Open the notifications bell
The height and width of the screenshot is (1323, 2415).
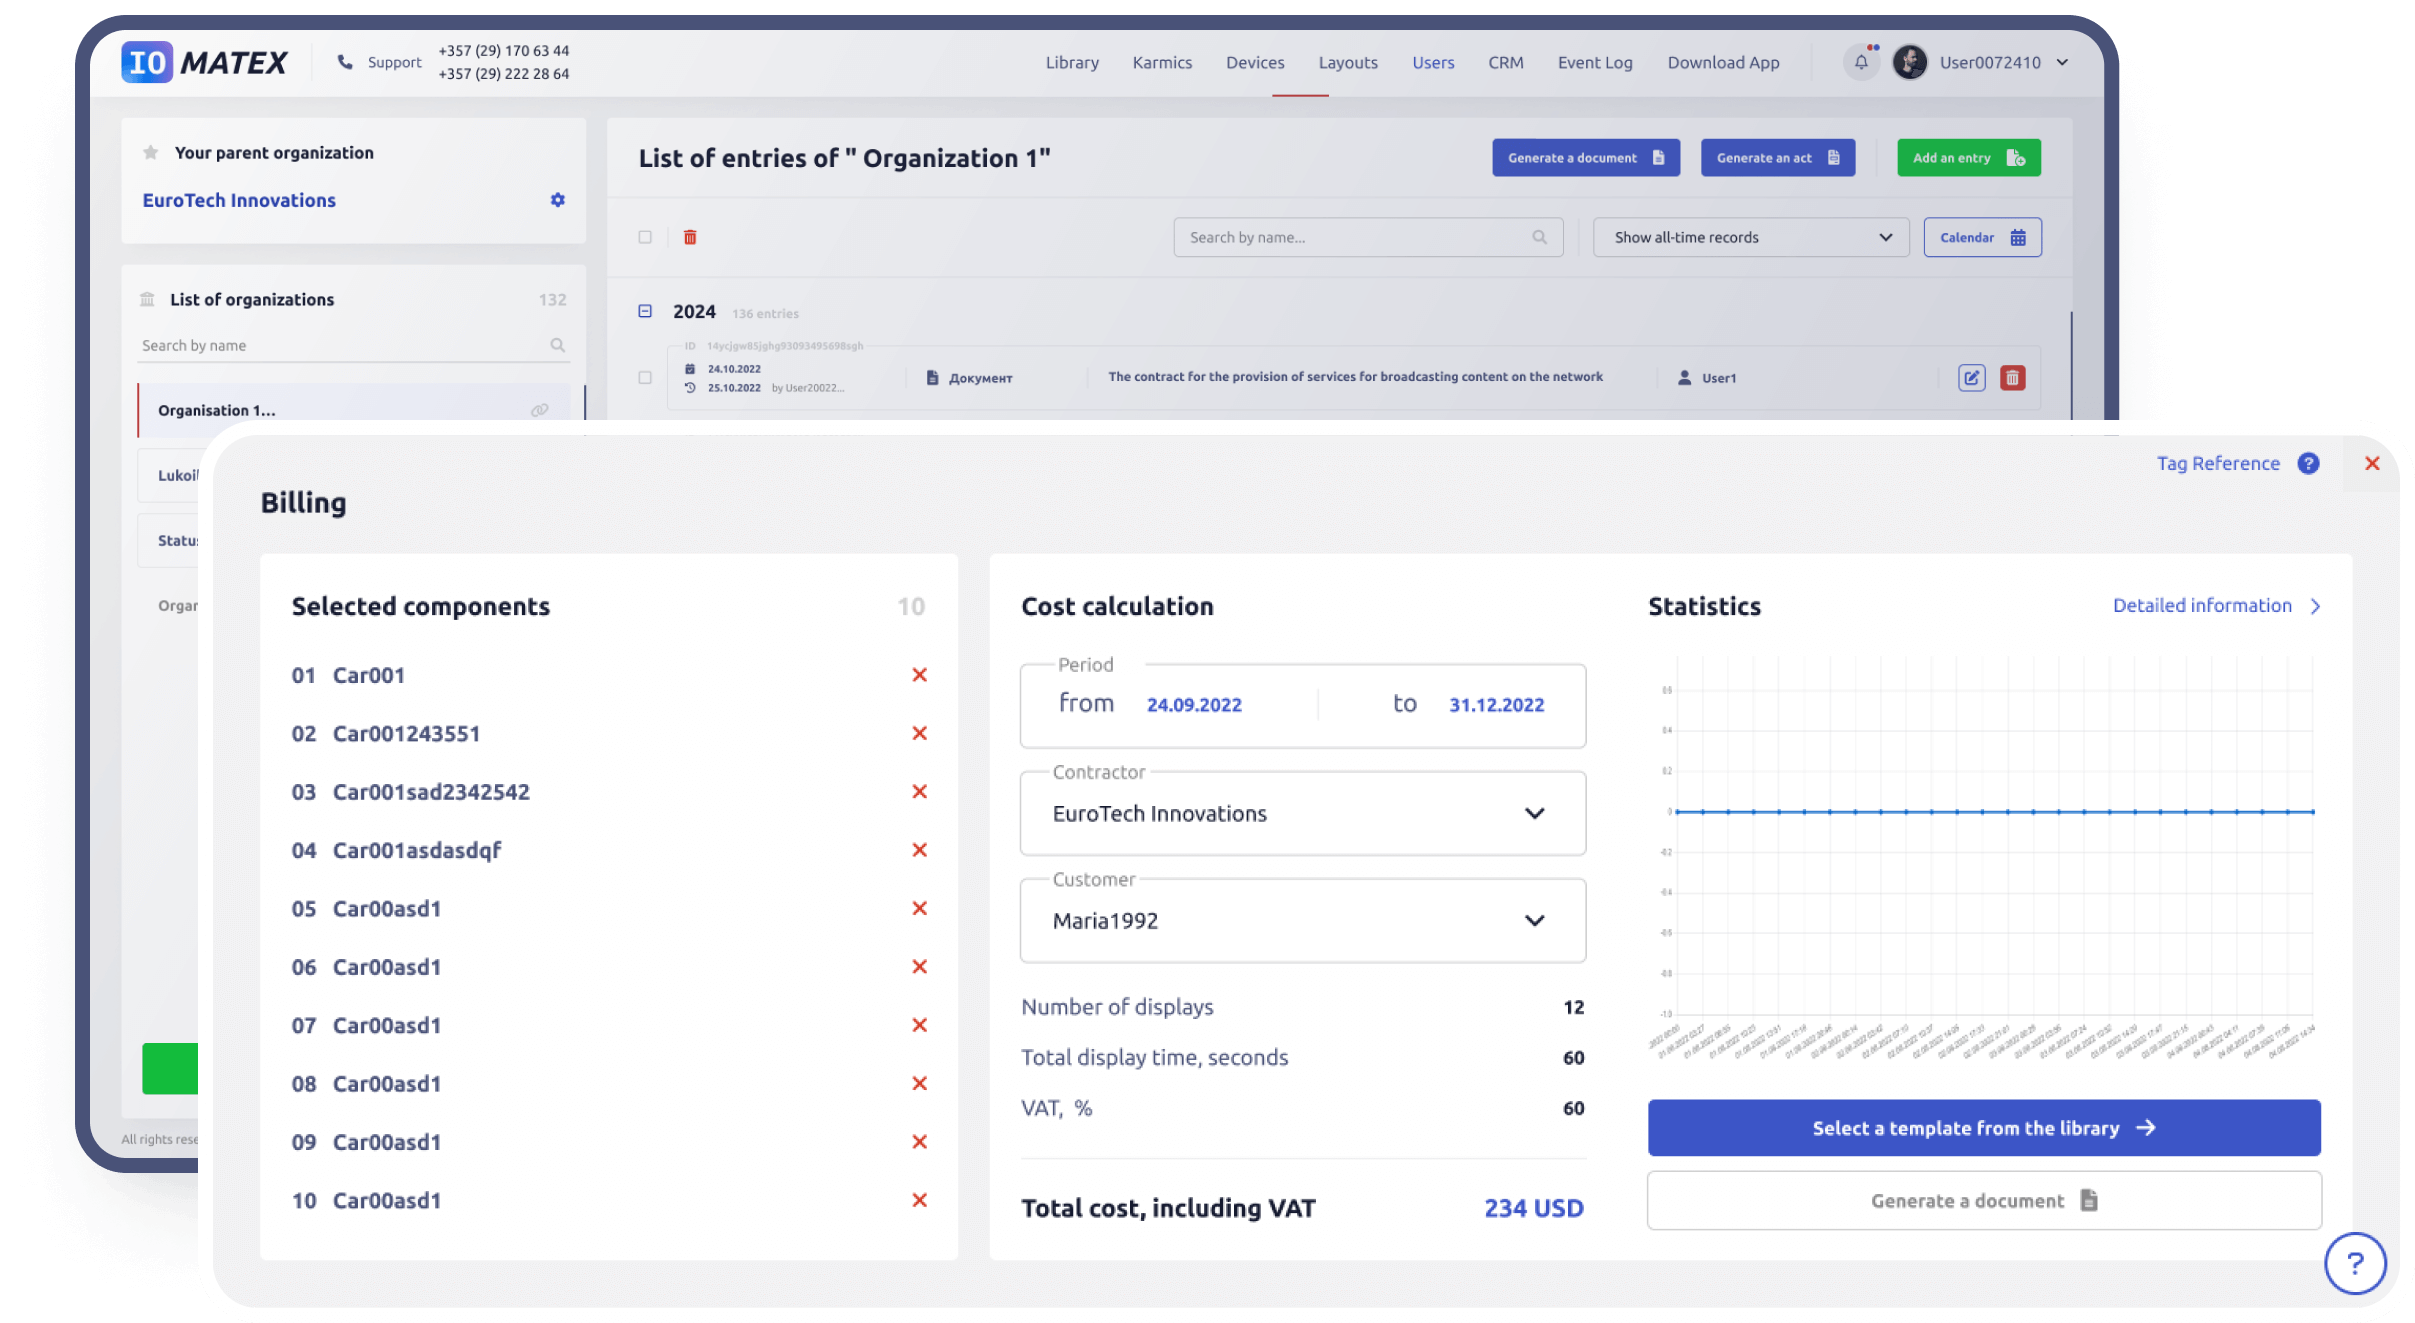(x=1861, y=62)
